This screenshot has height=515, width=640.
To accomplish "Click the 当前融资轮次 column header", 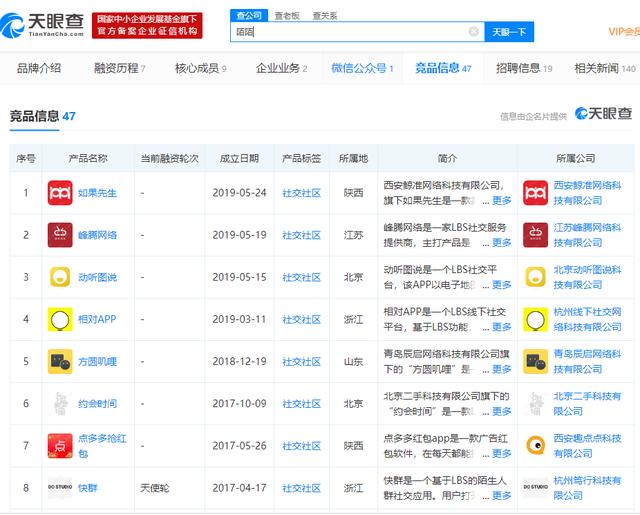I will [x=169, y=158].
